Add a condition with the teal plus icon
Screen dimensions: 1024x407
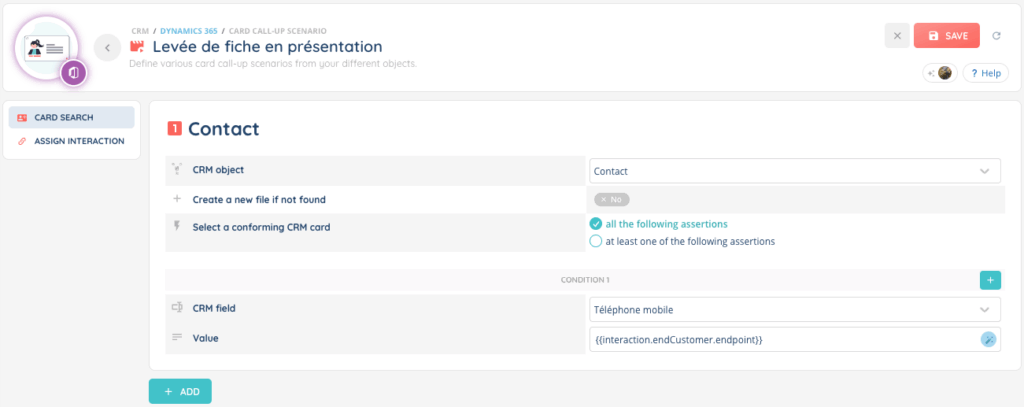tap(990, 280)
